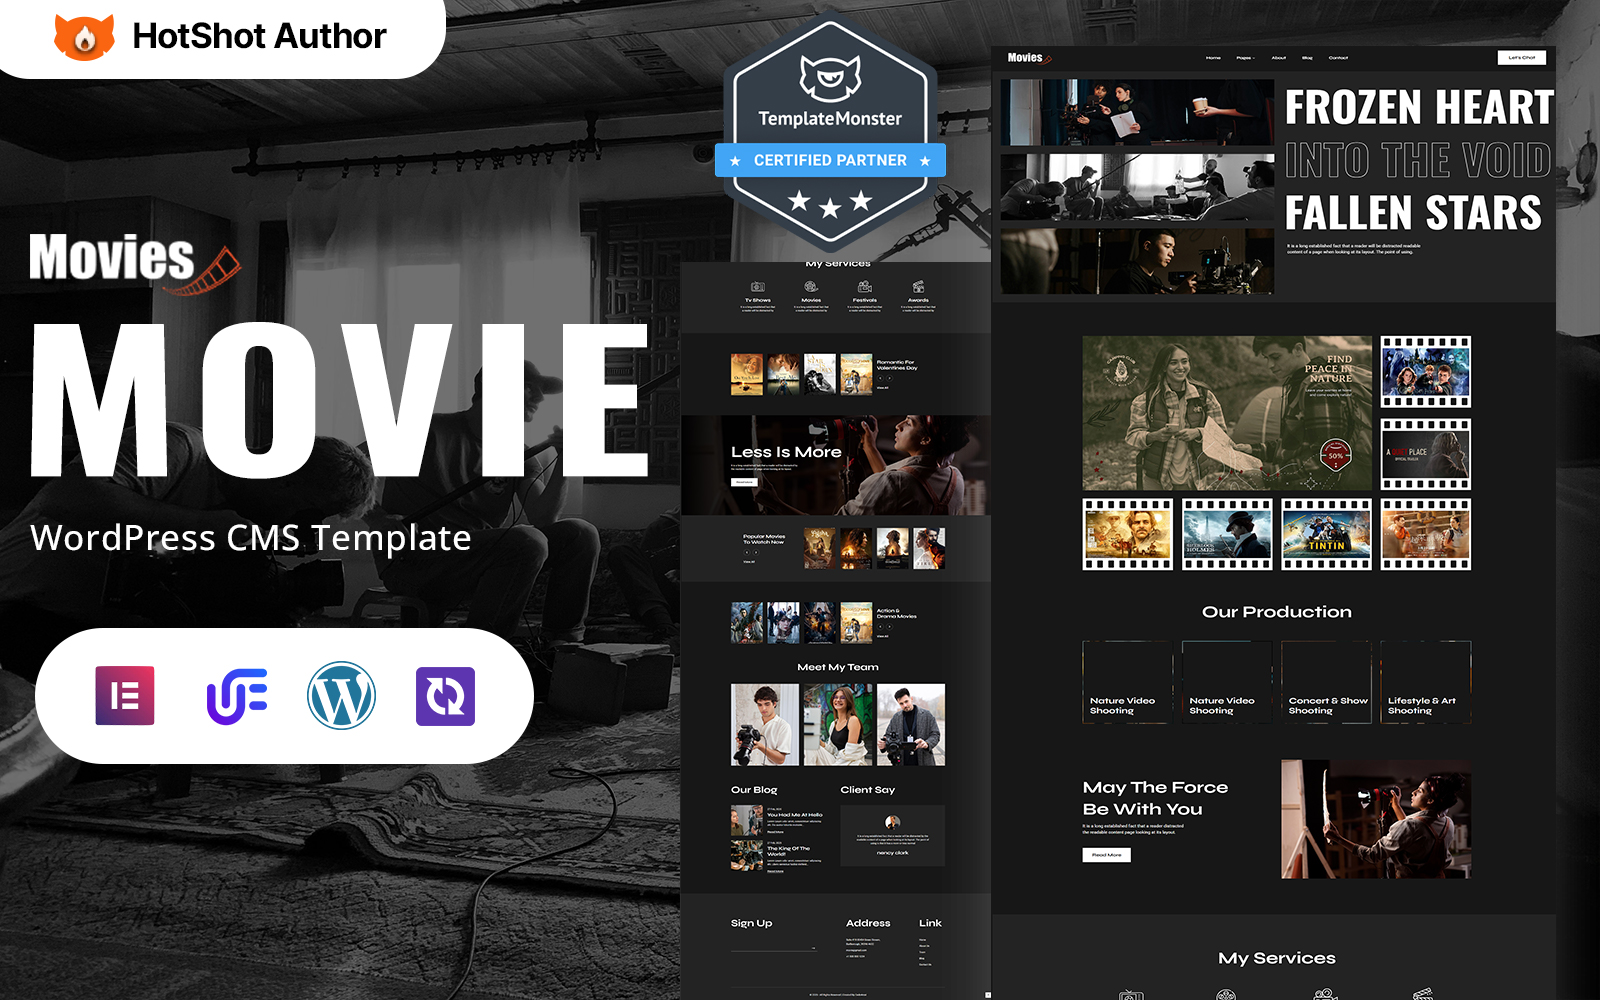Screen dimensions: 1600x1000
Task: Click the Let's Chat button
Action: pos(1521,58)
